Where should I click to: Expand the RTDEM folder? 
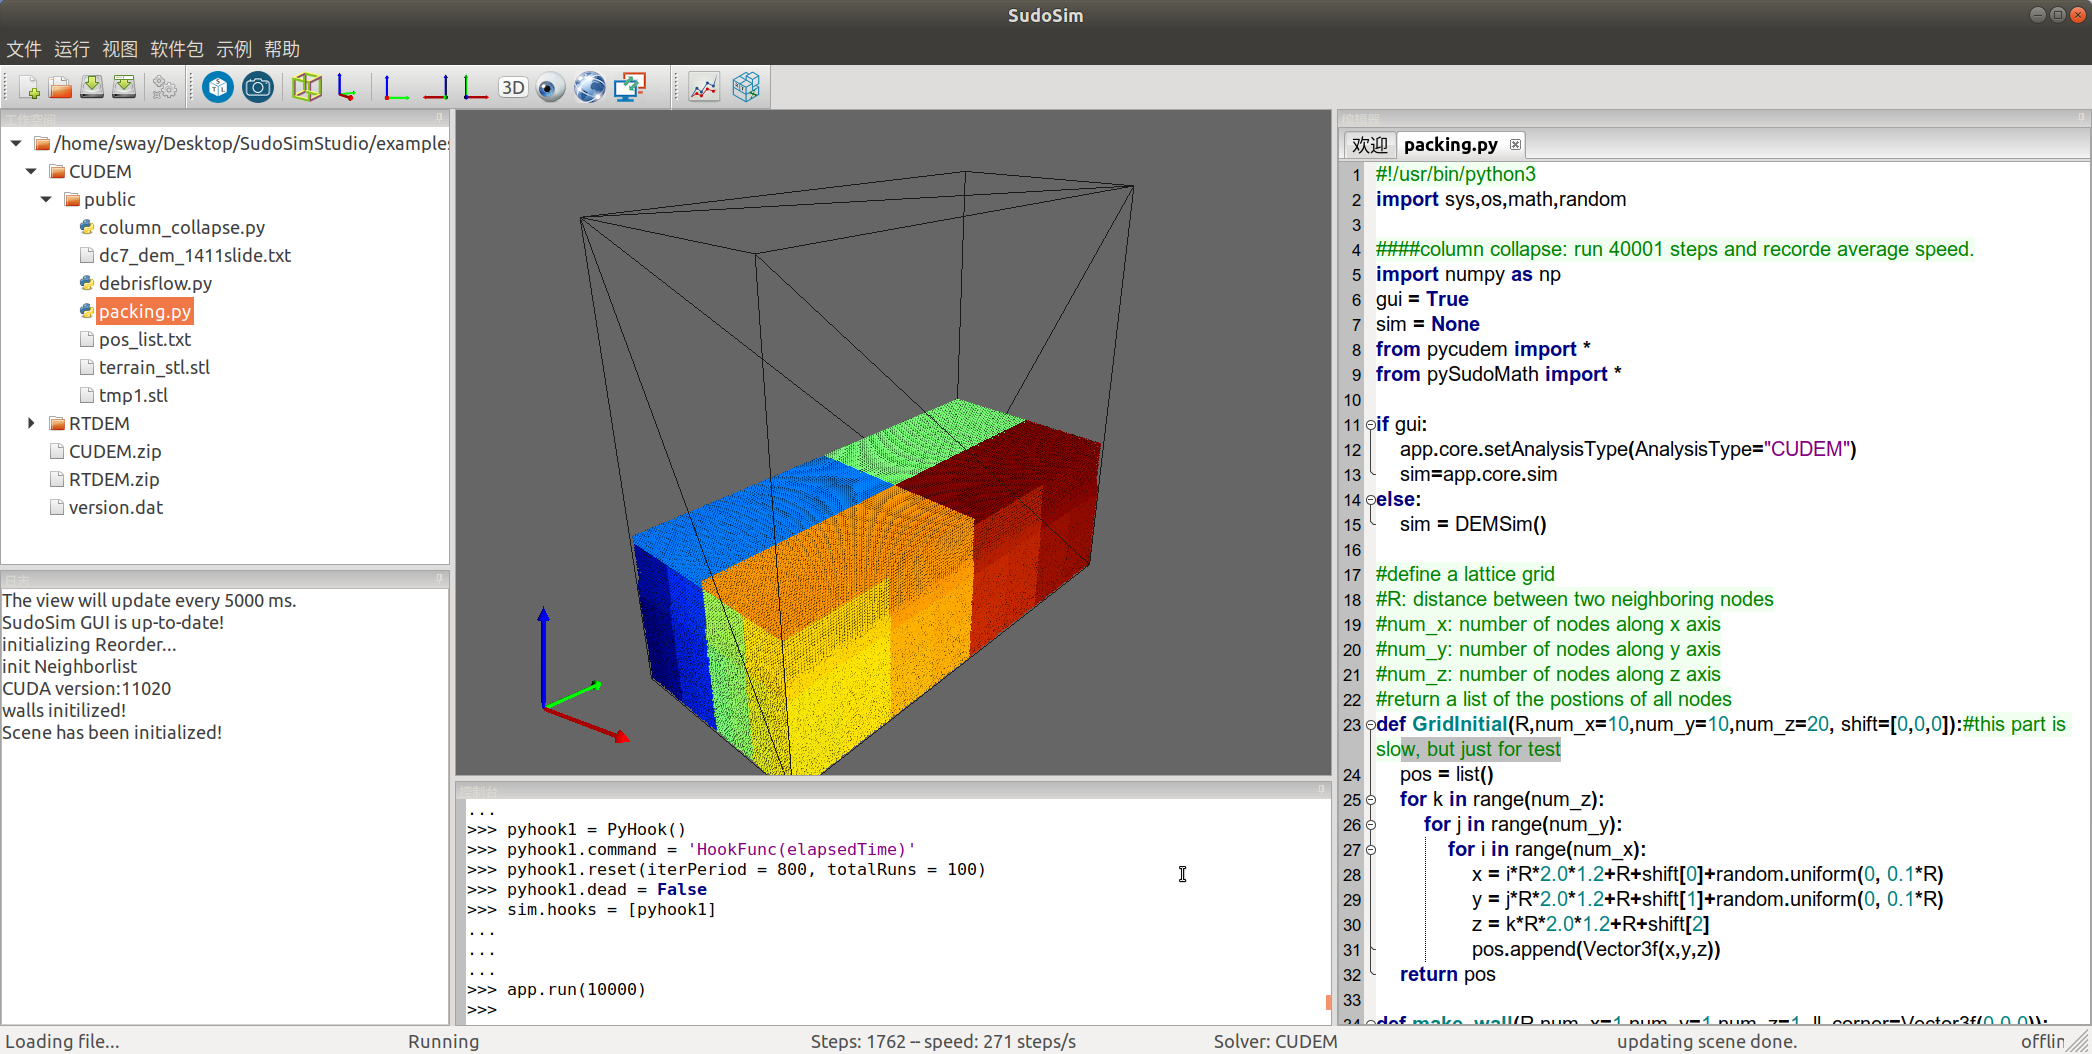pos(31,424)
